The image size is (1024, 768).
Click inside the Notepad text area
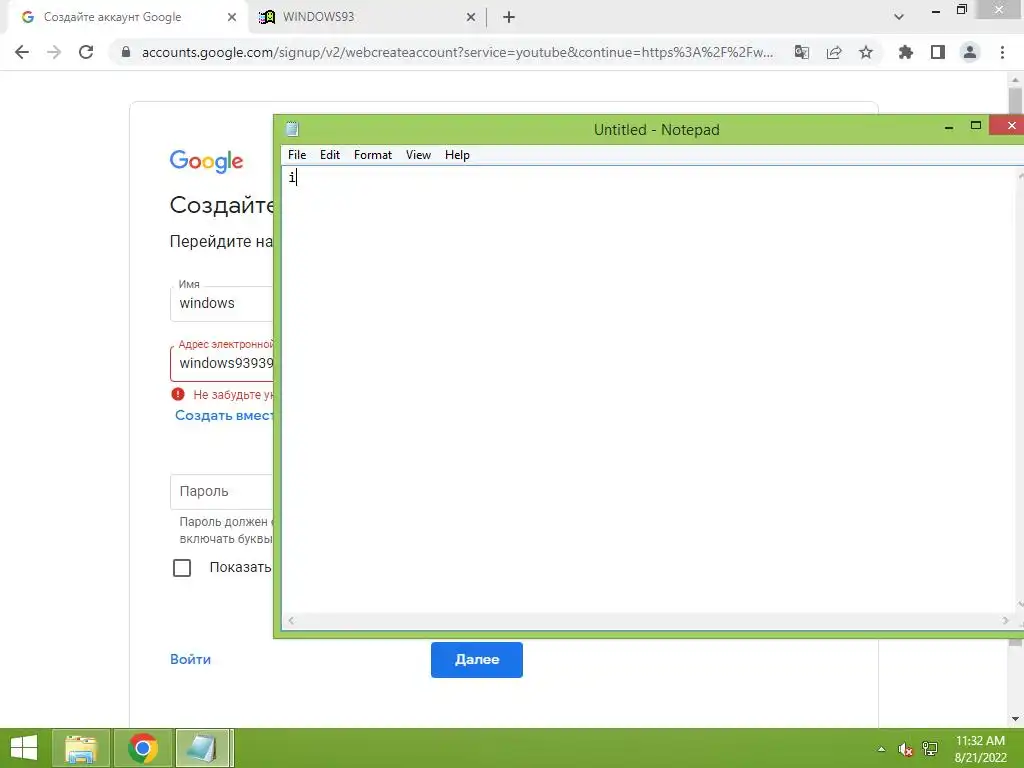point(649,391)
